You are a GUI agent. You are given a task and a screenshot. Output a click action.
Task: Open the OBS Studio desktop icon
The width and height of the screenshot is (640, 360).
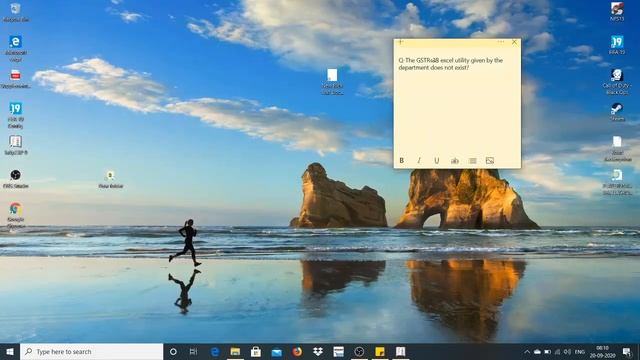tap(16, 179)
